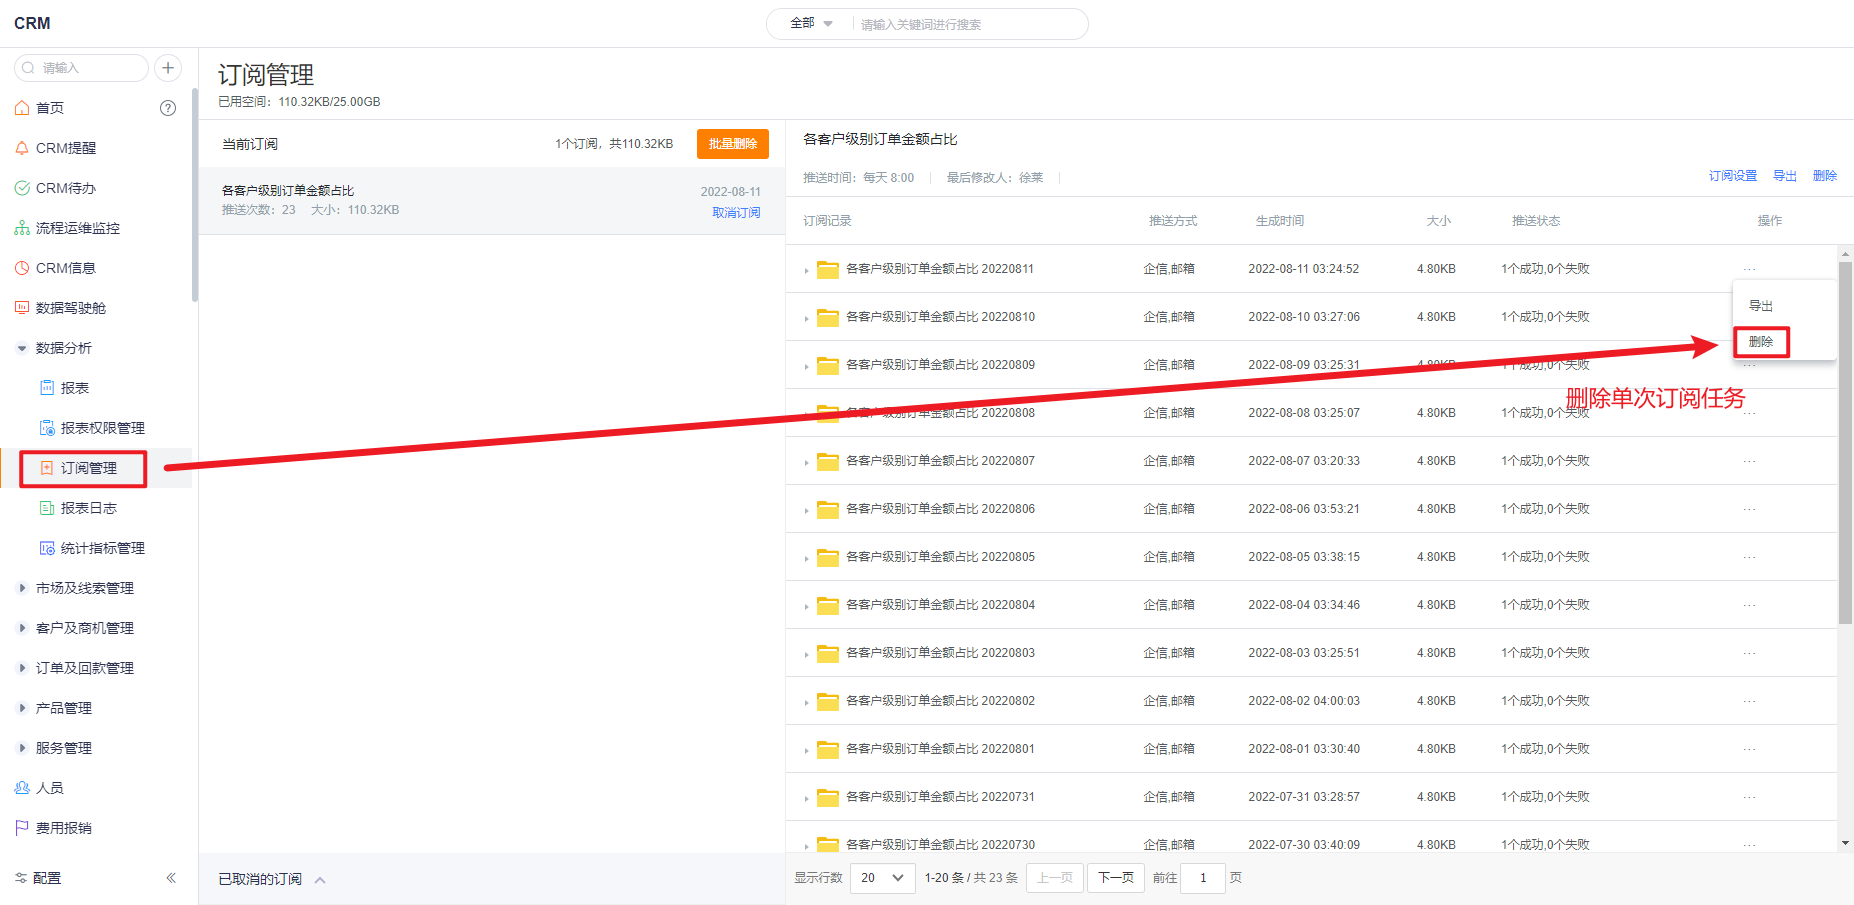Focus the sidebar 请输入 search field
This screenshot has width=1854, height=905.
[82, 68]
